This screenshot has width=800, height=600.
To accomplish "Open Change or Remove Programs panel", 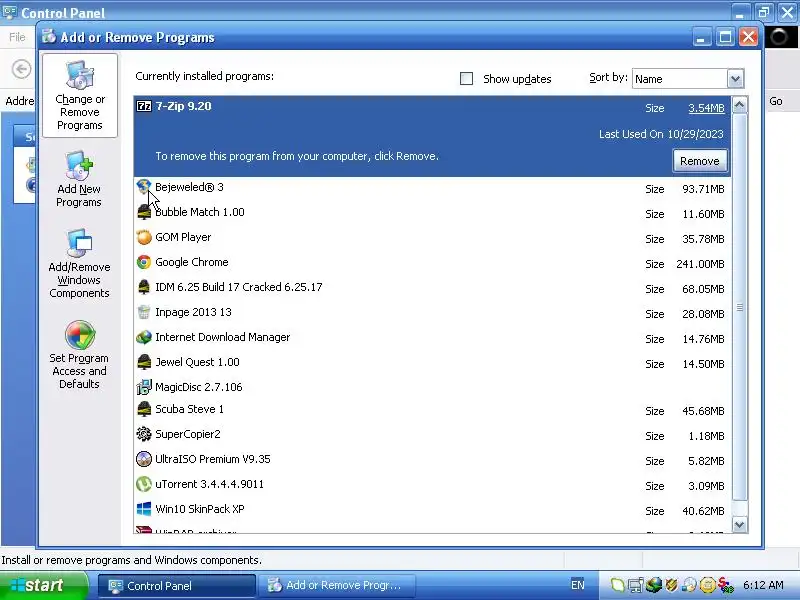I will [80, 96].
